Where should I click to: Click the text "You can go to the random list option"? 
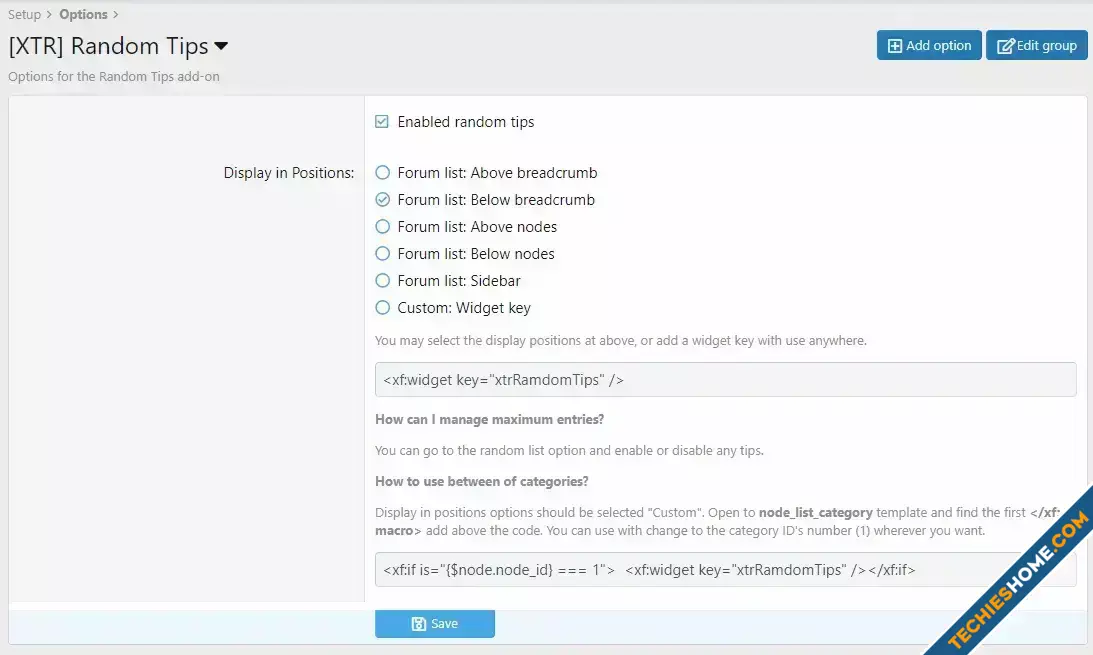569,451
